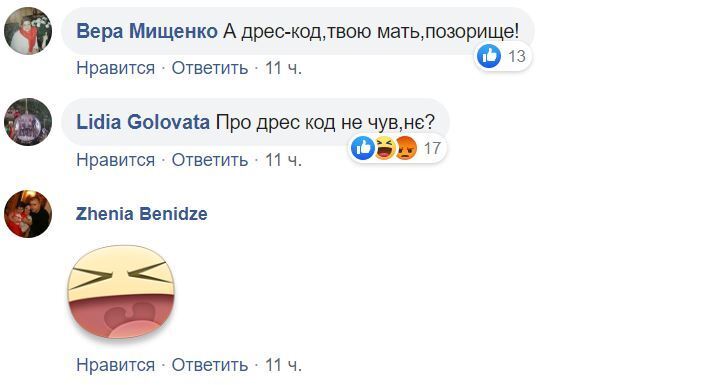Open the 11 ч. timestamp on Вера's comment
This screenshot has height=385, width=726.
pos(283,68)
